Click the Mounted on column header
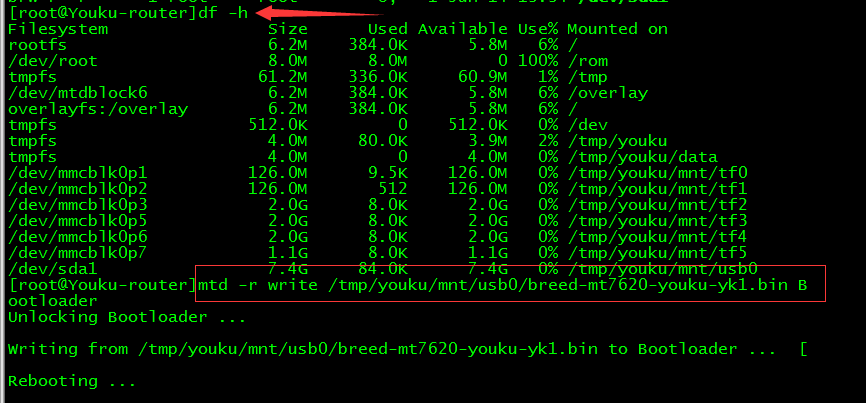 pos(617,29)
